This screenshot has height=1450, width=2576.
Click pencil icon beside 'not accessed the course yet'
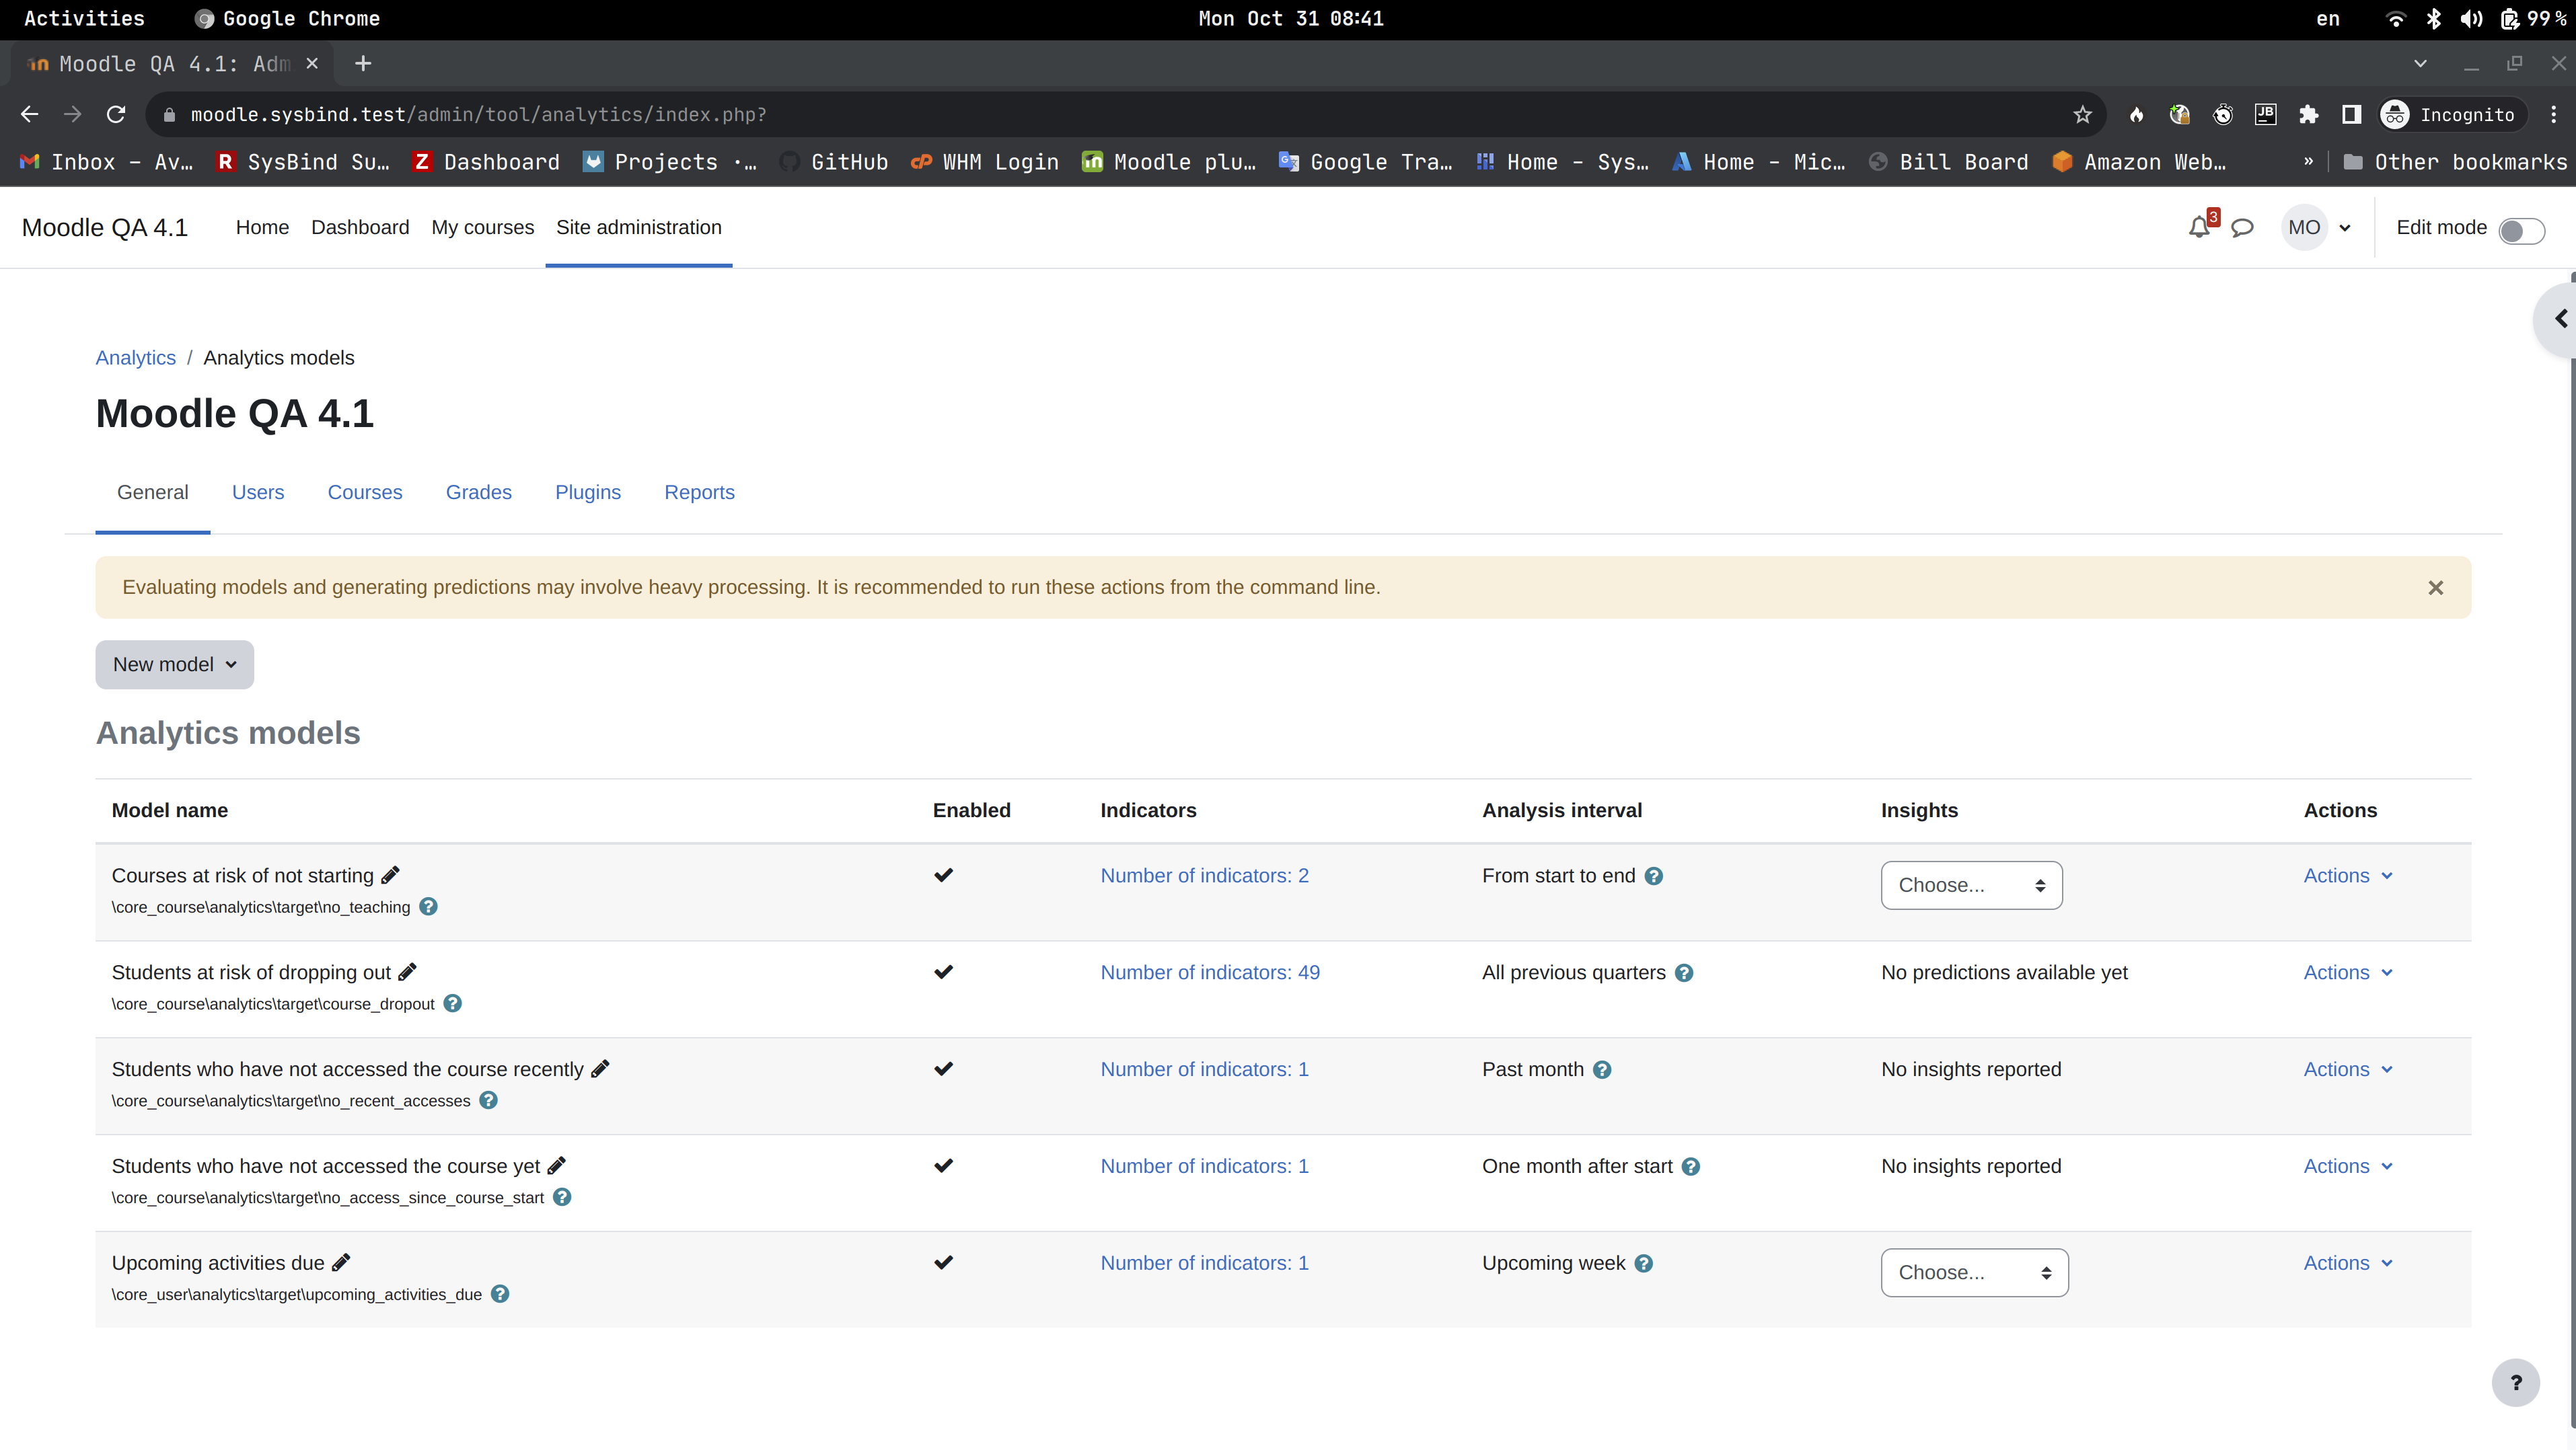[557, 1166]
